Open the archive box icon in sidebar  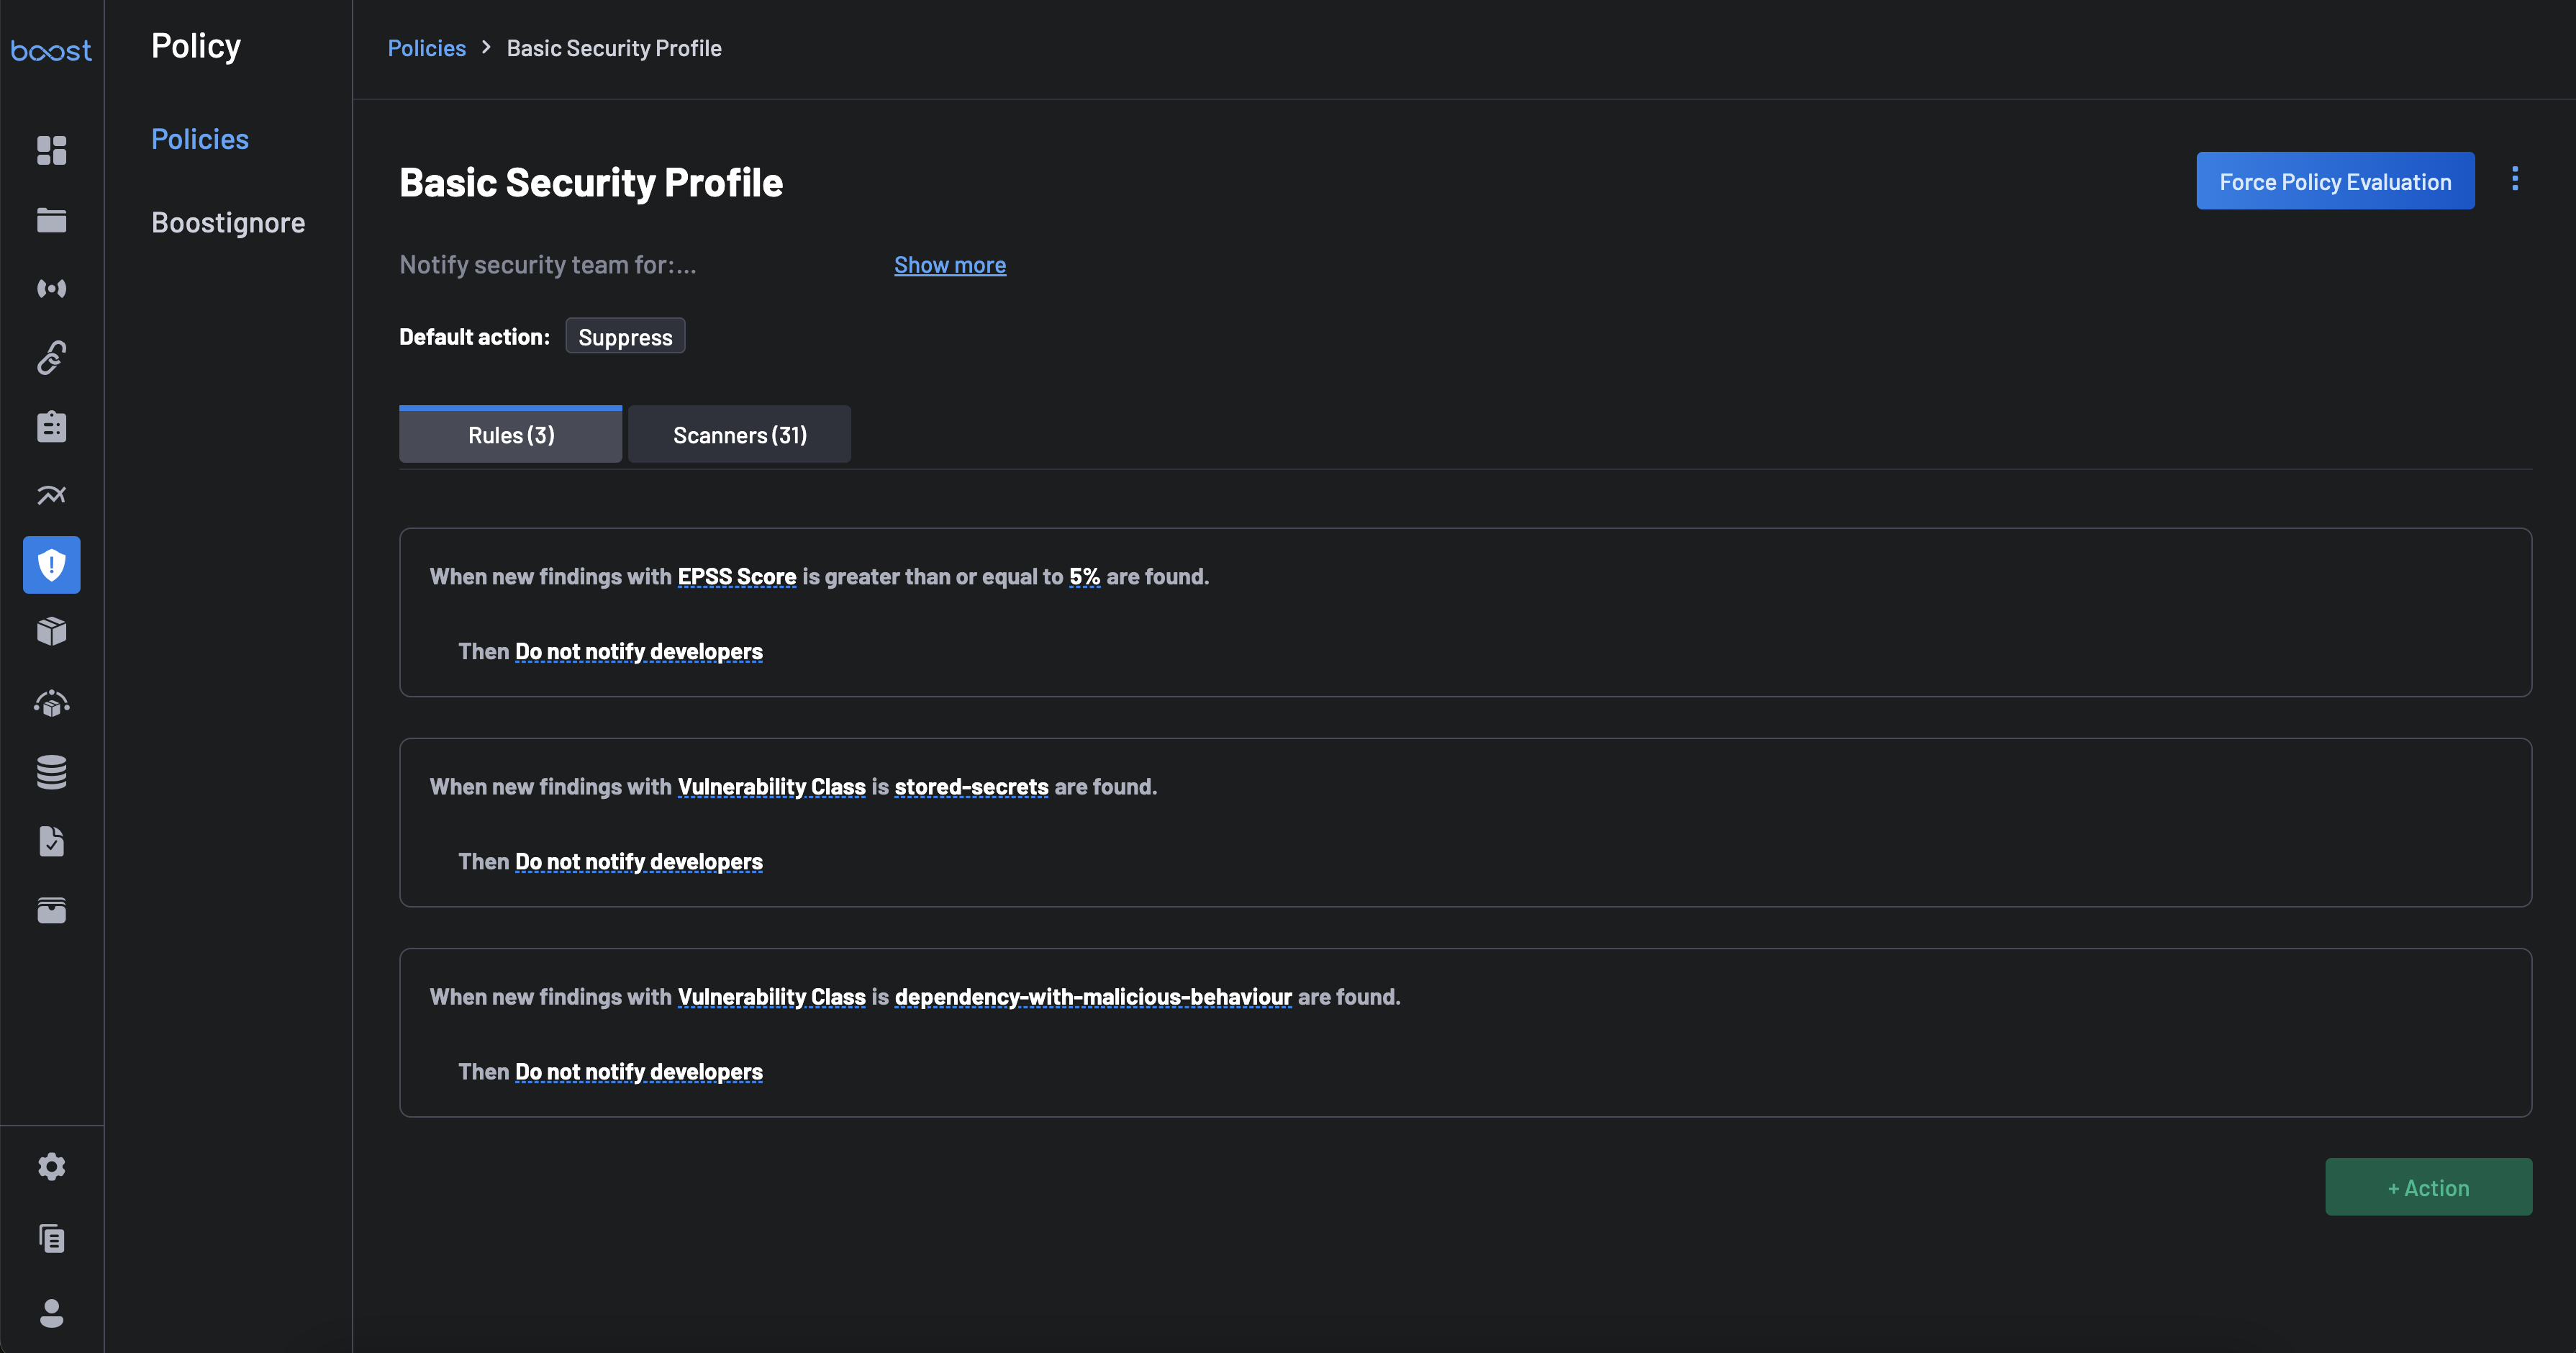51,910
